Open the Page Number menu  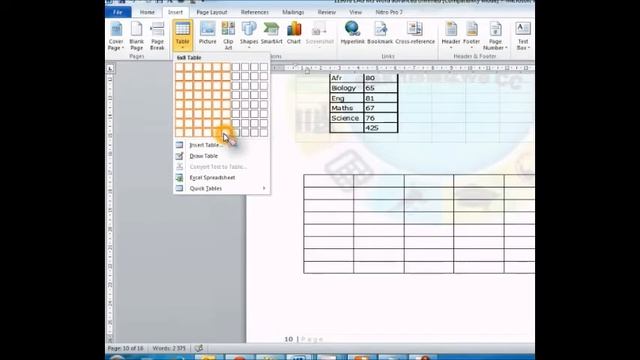point(495,36)
